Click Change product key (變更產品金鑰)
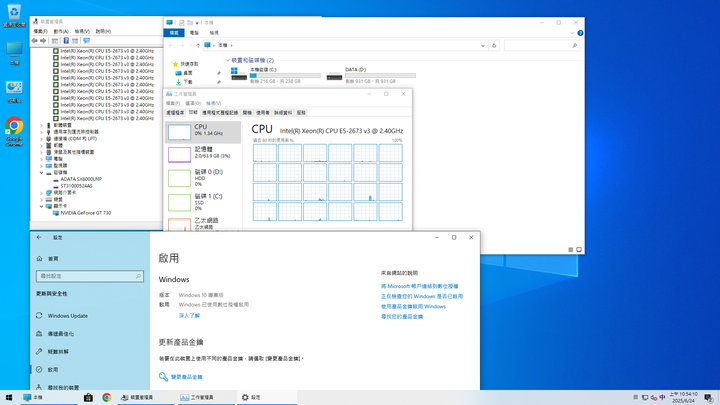The image size is (720, 405). click(186, 377)
